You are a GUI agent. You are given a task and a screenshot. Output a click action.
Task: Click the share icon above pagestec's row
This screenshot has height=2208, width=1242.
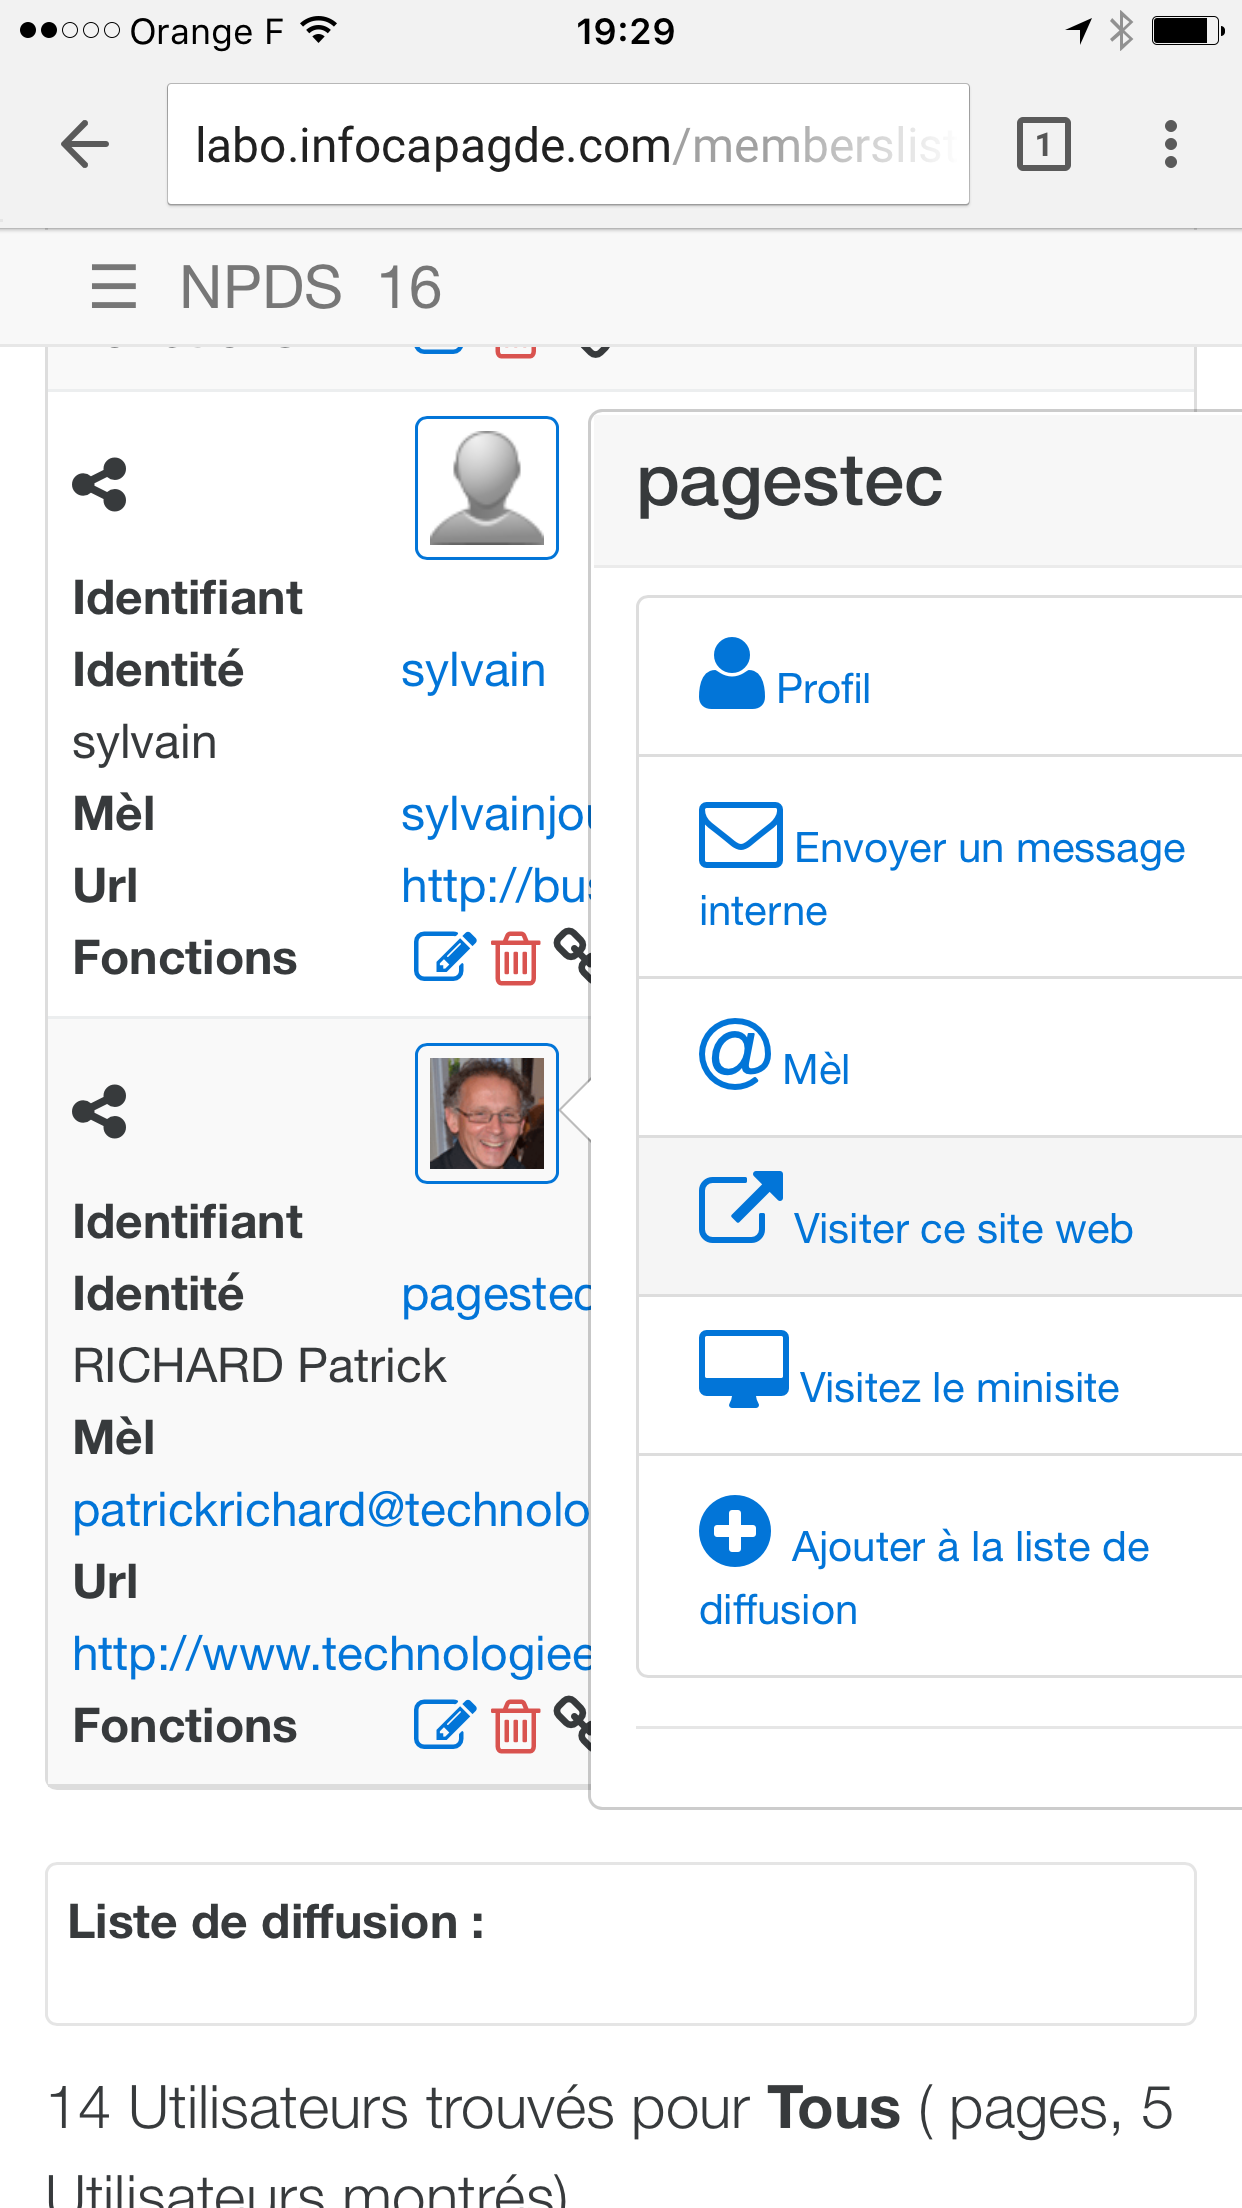coord(100,1111)
